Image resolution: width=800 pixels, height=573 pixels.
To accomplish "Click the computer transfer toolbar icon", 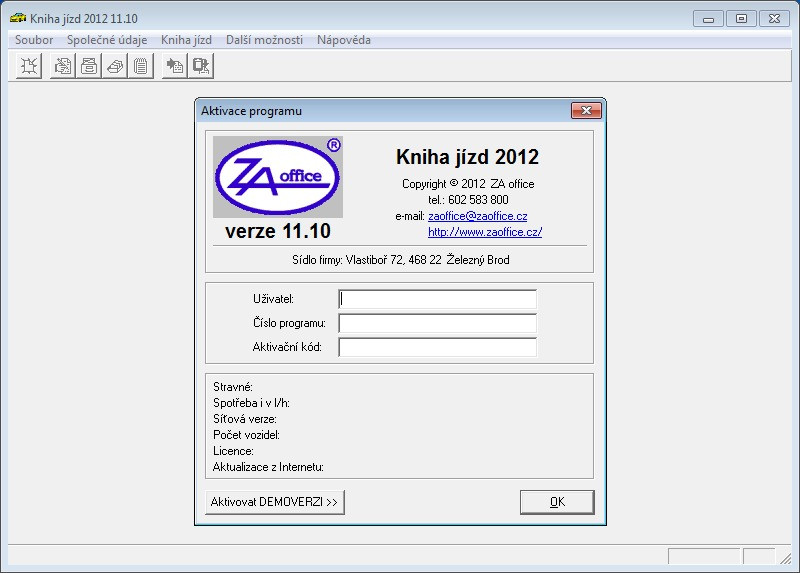I will pyautogui.click(x=201, y=66).
